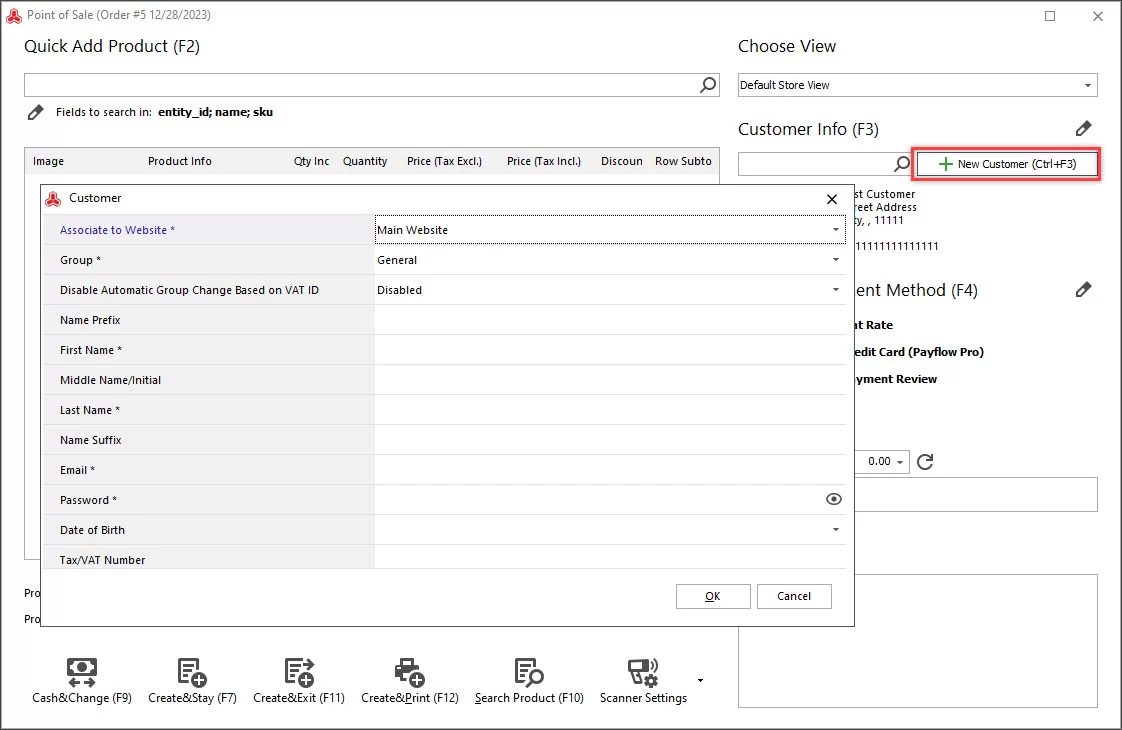
Task: Open the Date of Birth date picker arrow
Action: pos(836,530)
